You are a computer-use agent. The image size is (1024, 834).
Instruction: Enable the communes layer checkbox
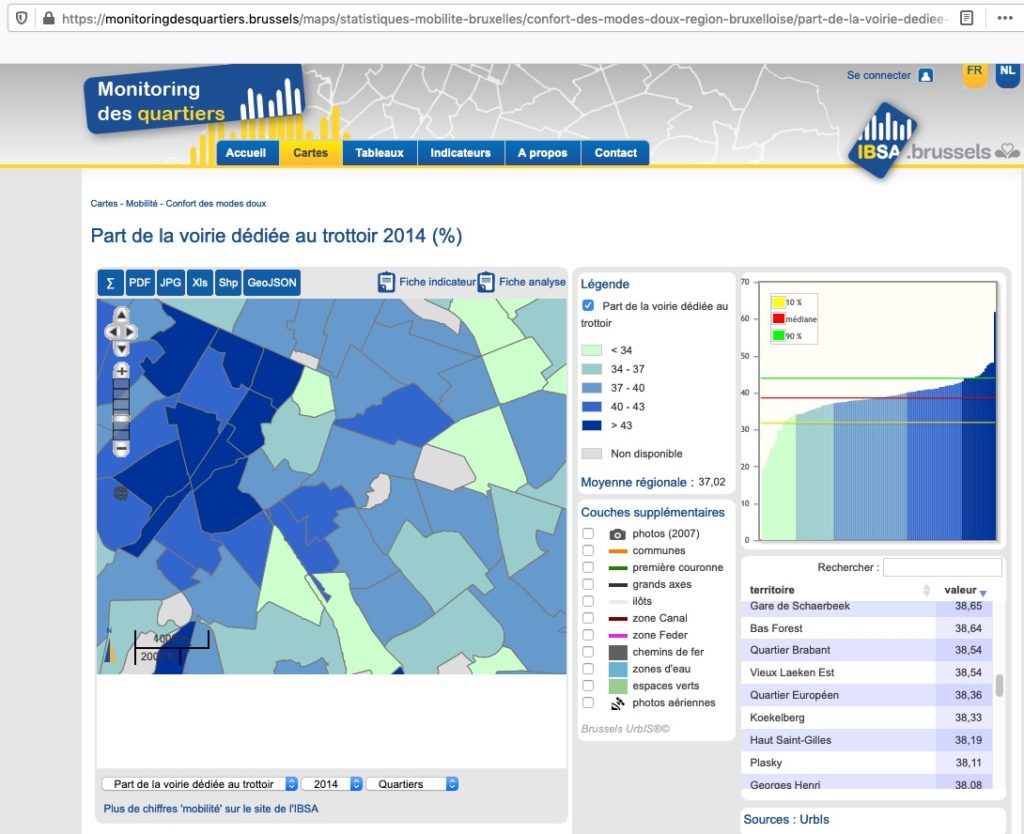588,551
